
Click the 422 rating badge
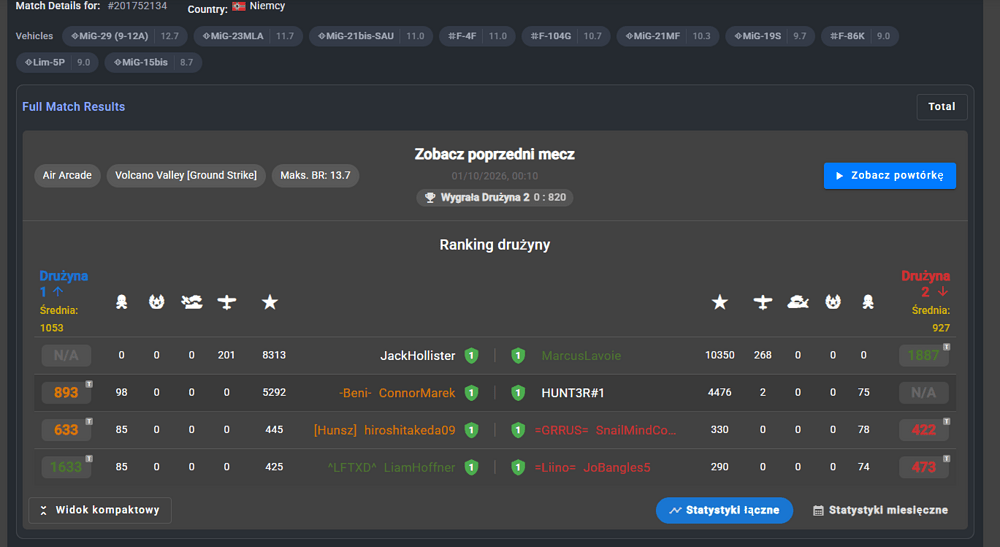coord(923,430)
